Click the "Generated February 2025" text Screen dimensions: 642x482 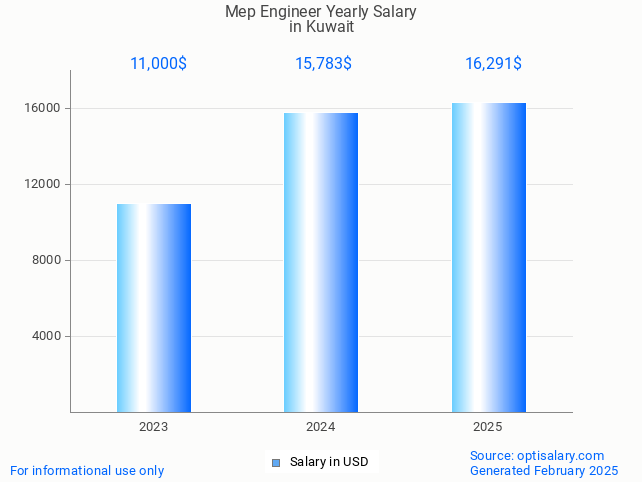pyautogui.click(x=544, y=470)
